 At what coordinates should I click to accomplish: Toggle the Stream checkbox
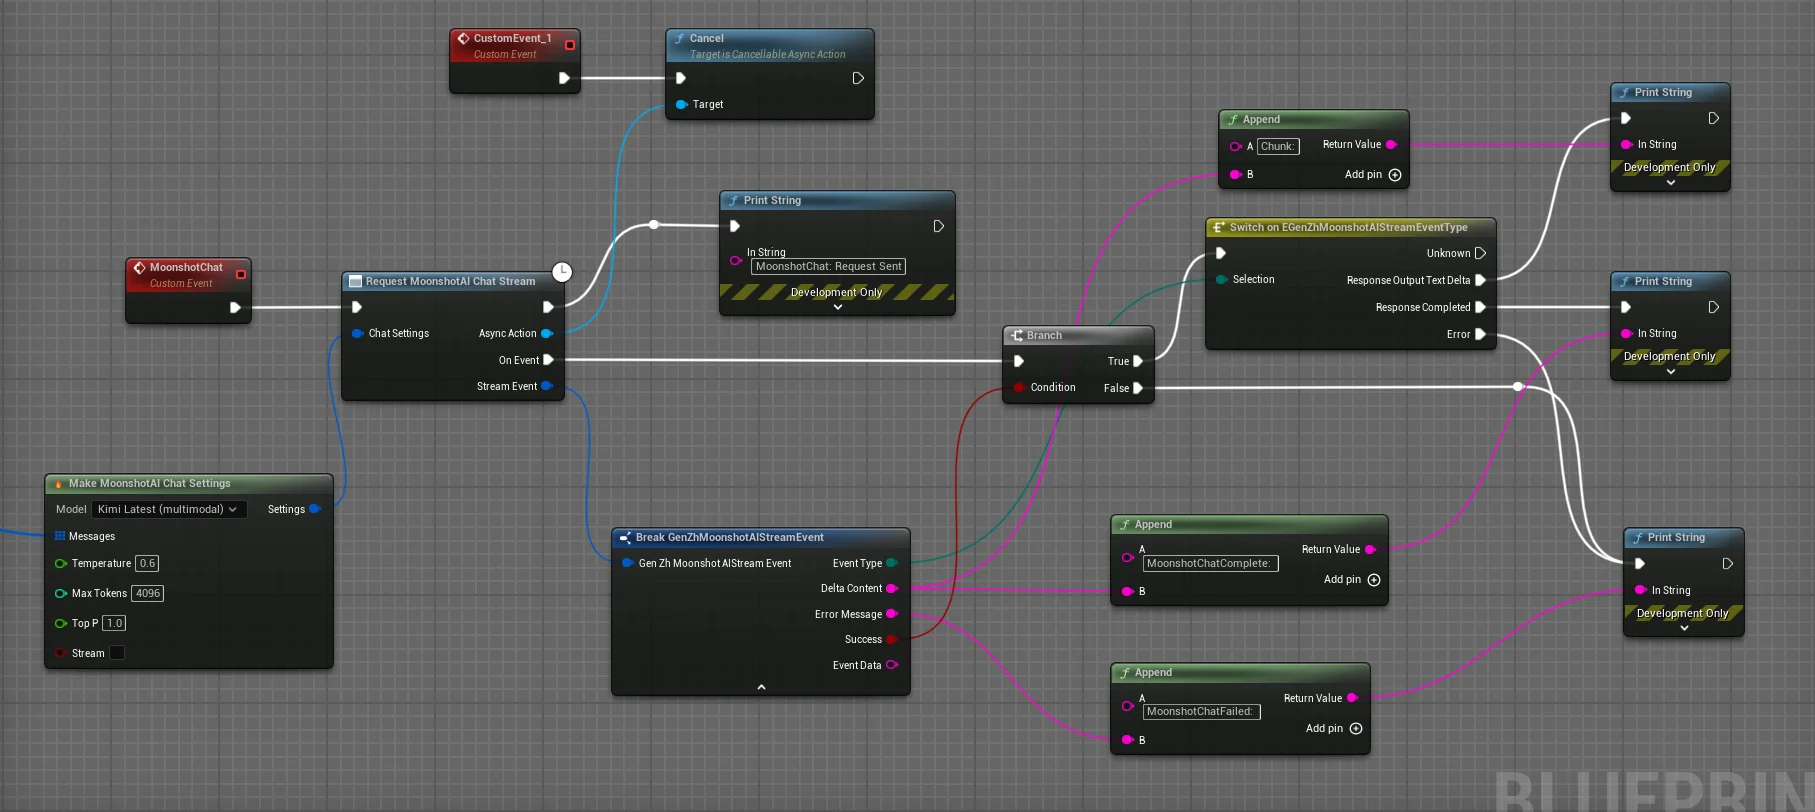[x=117, y=653]
